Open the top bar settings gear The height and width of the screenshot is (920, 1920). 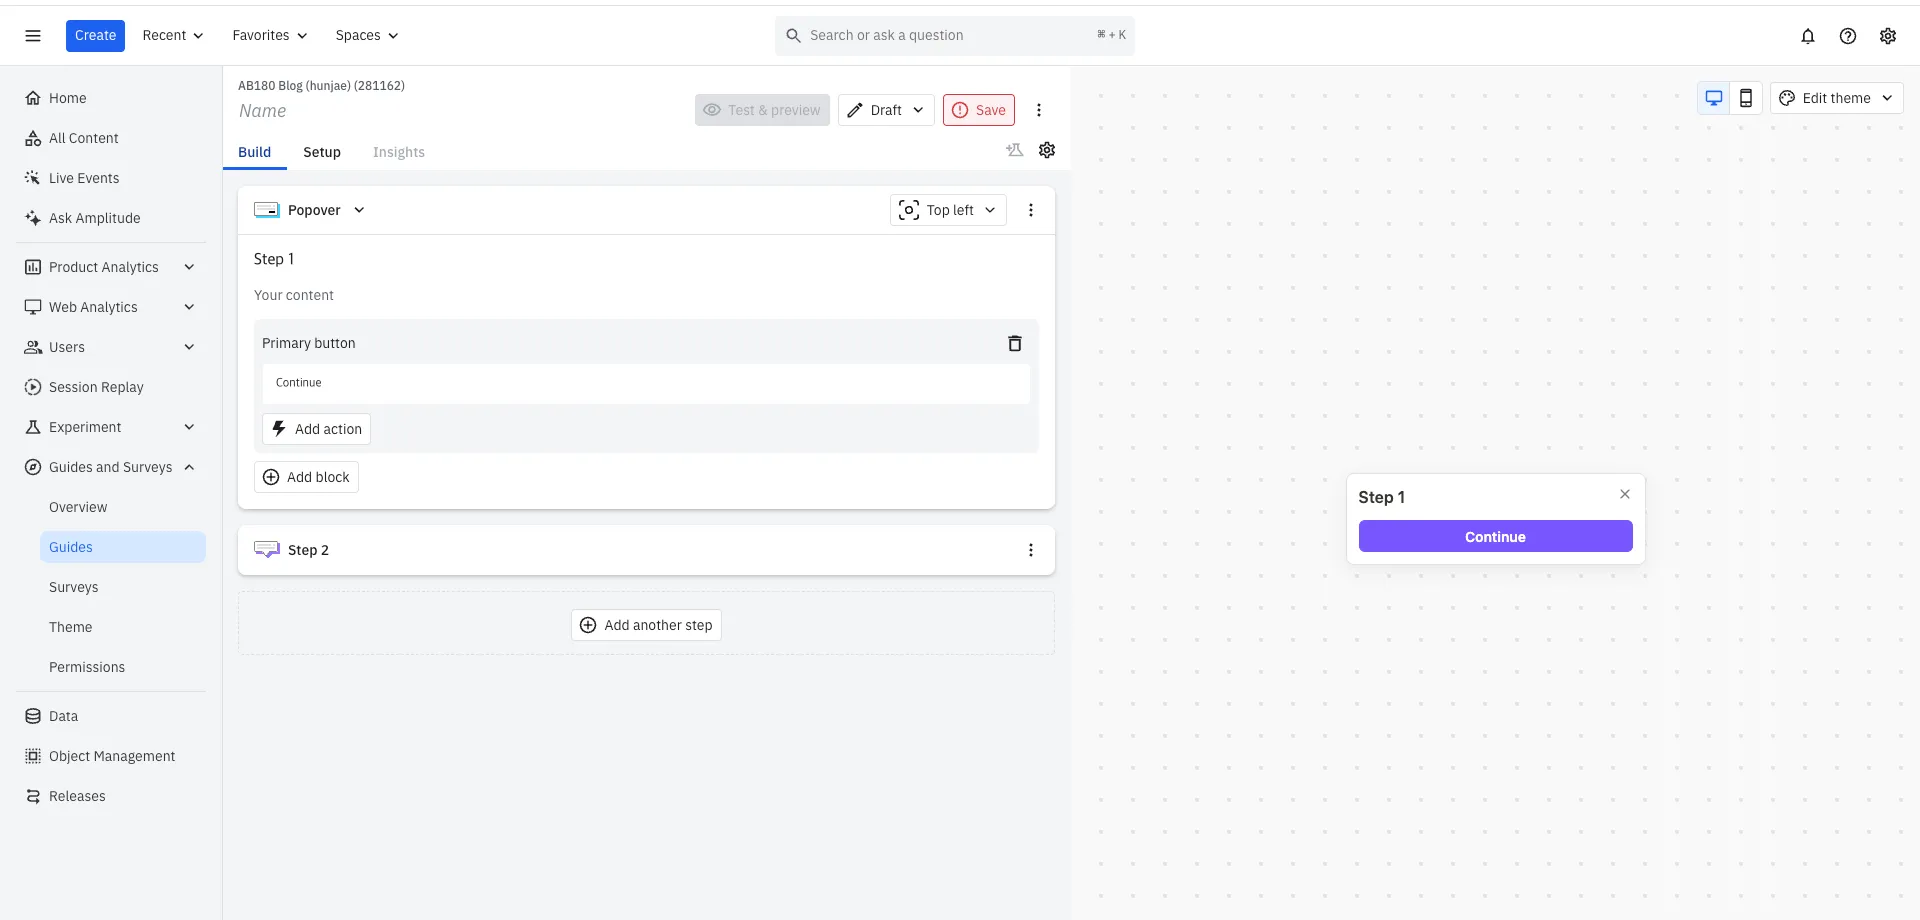(x=1888, y=36)
